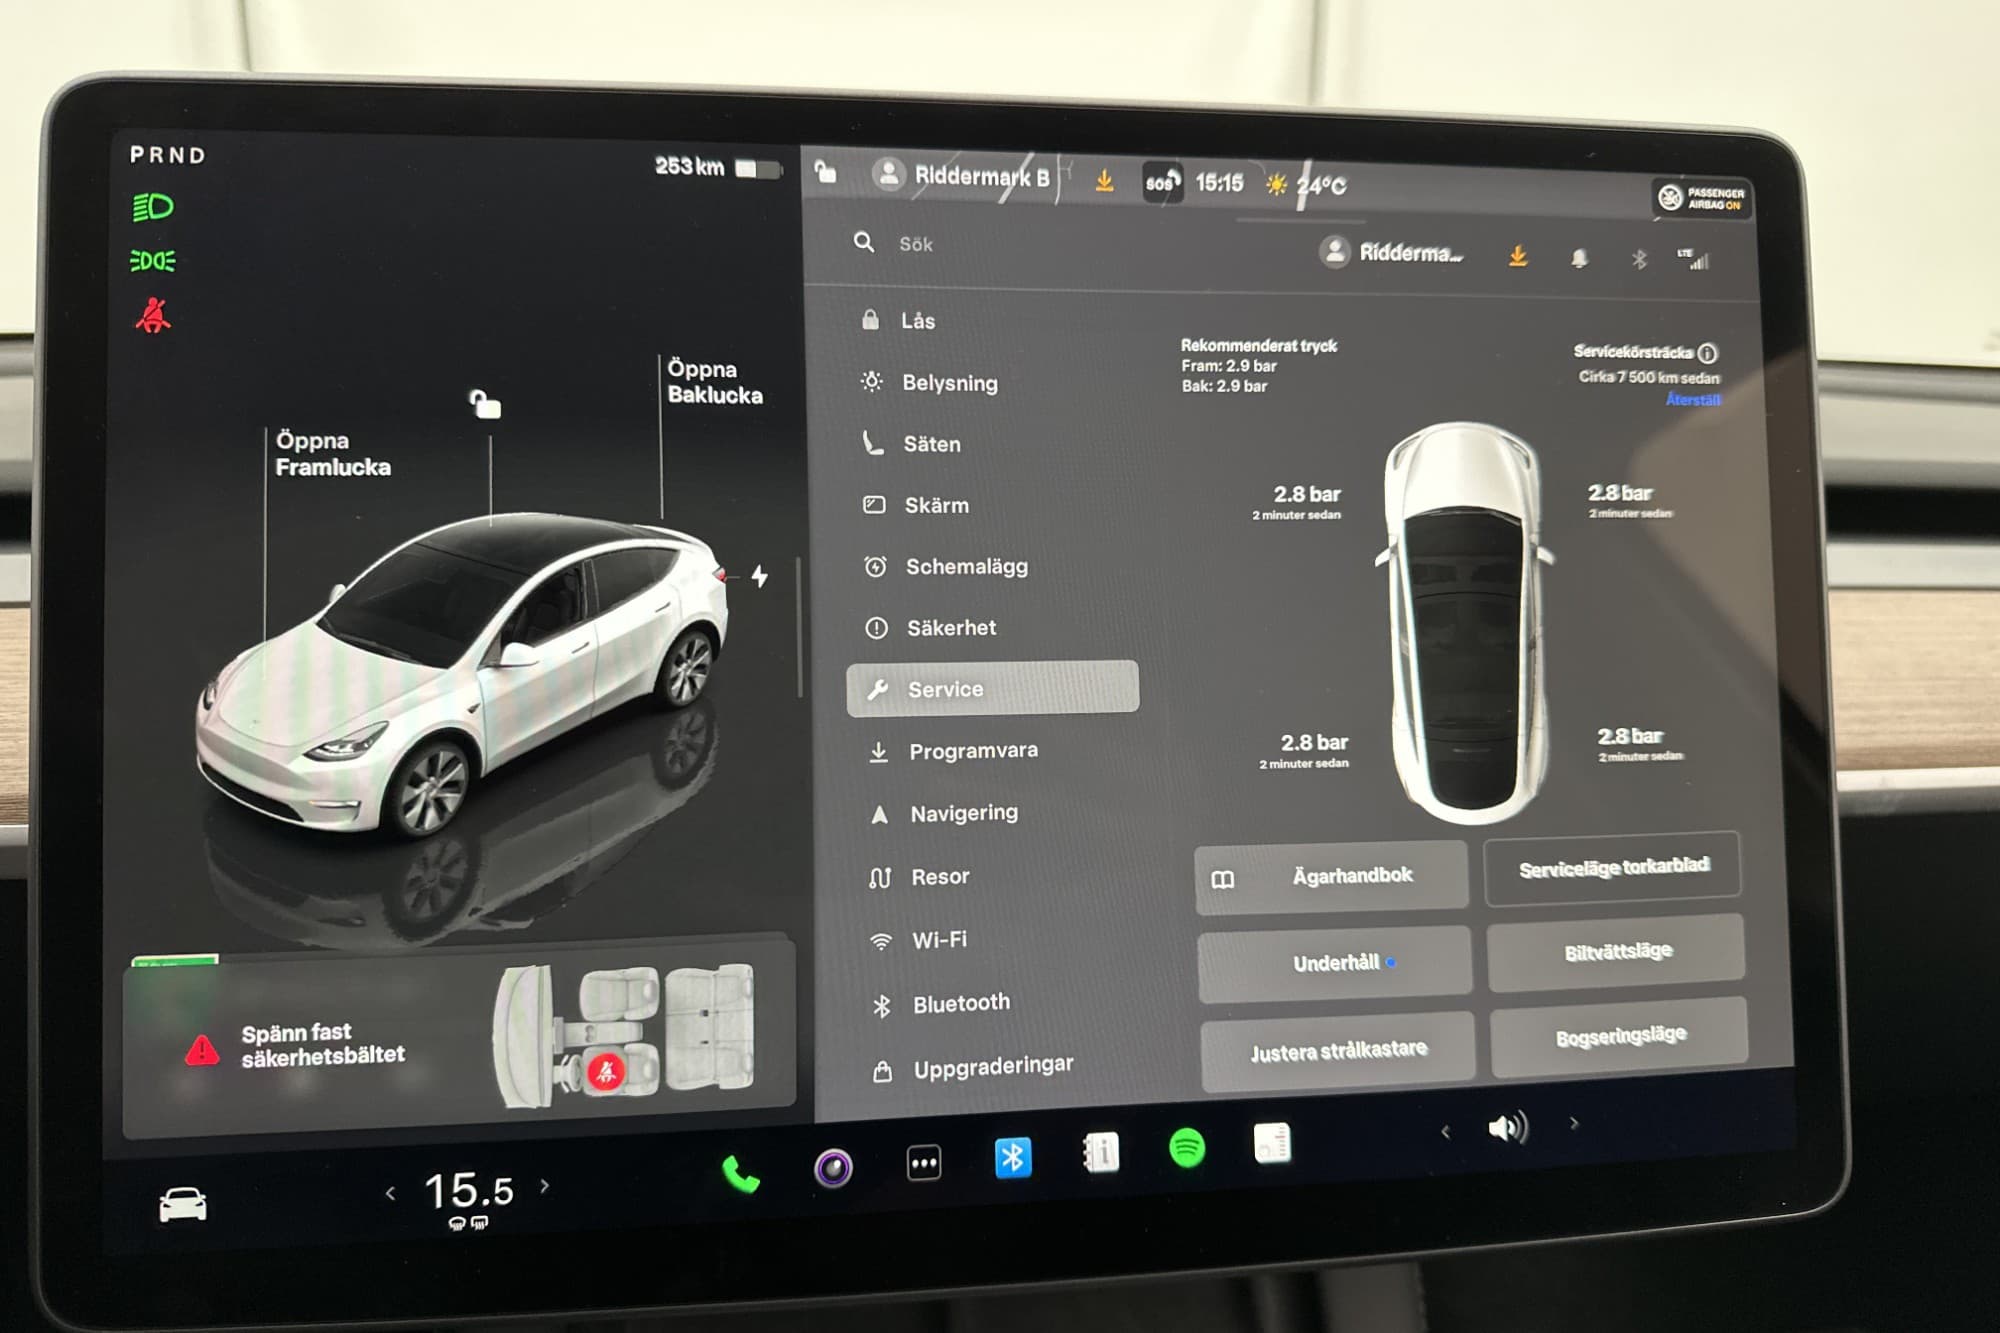The image size is (2000, 1333).
Task: Open the blue Bluetooth app icon
Action: 1013,1158
